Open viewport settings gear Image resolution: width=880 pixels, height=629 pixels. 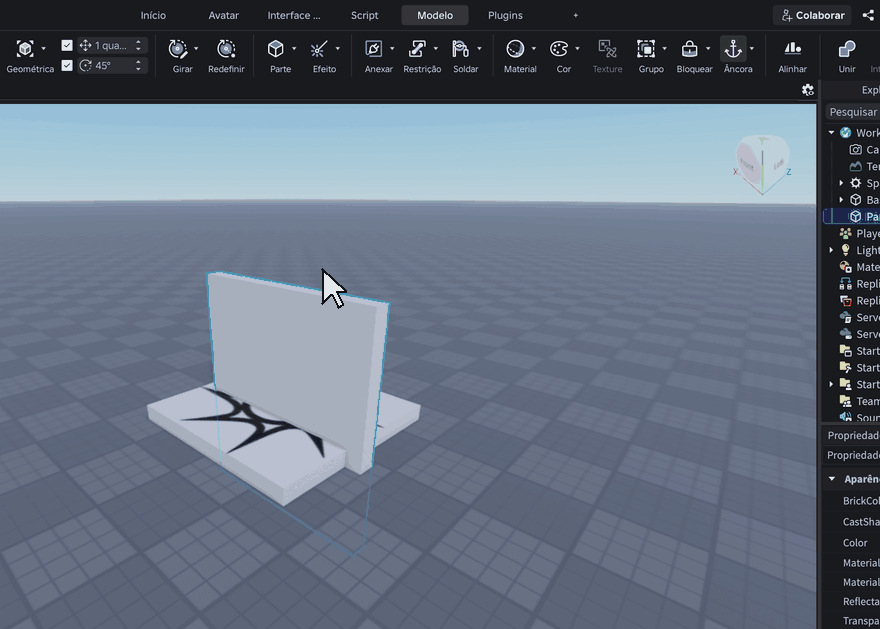[x=808, y=90]
